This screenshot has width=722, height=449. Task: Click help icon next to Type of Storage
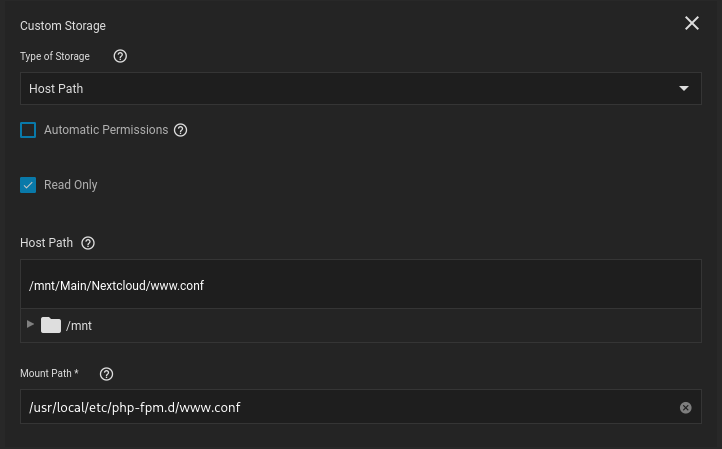(120, 56)
